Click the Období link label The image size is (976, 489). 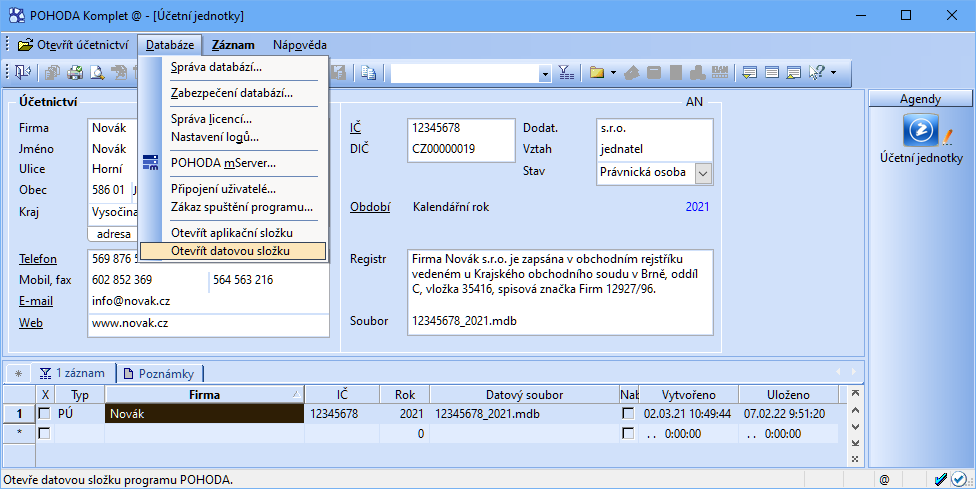coord(370,207)
